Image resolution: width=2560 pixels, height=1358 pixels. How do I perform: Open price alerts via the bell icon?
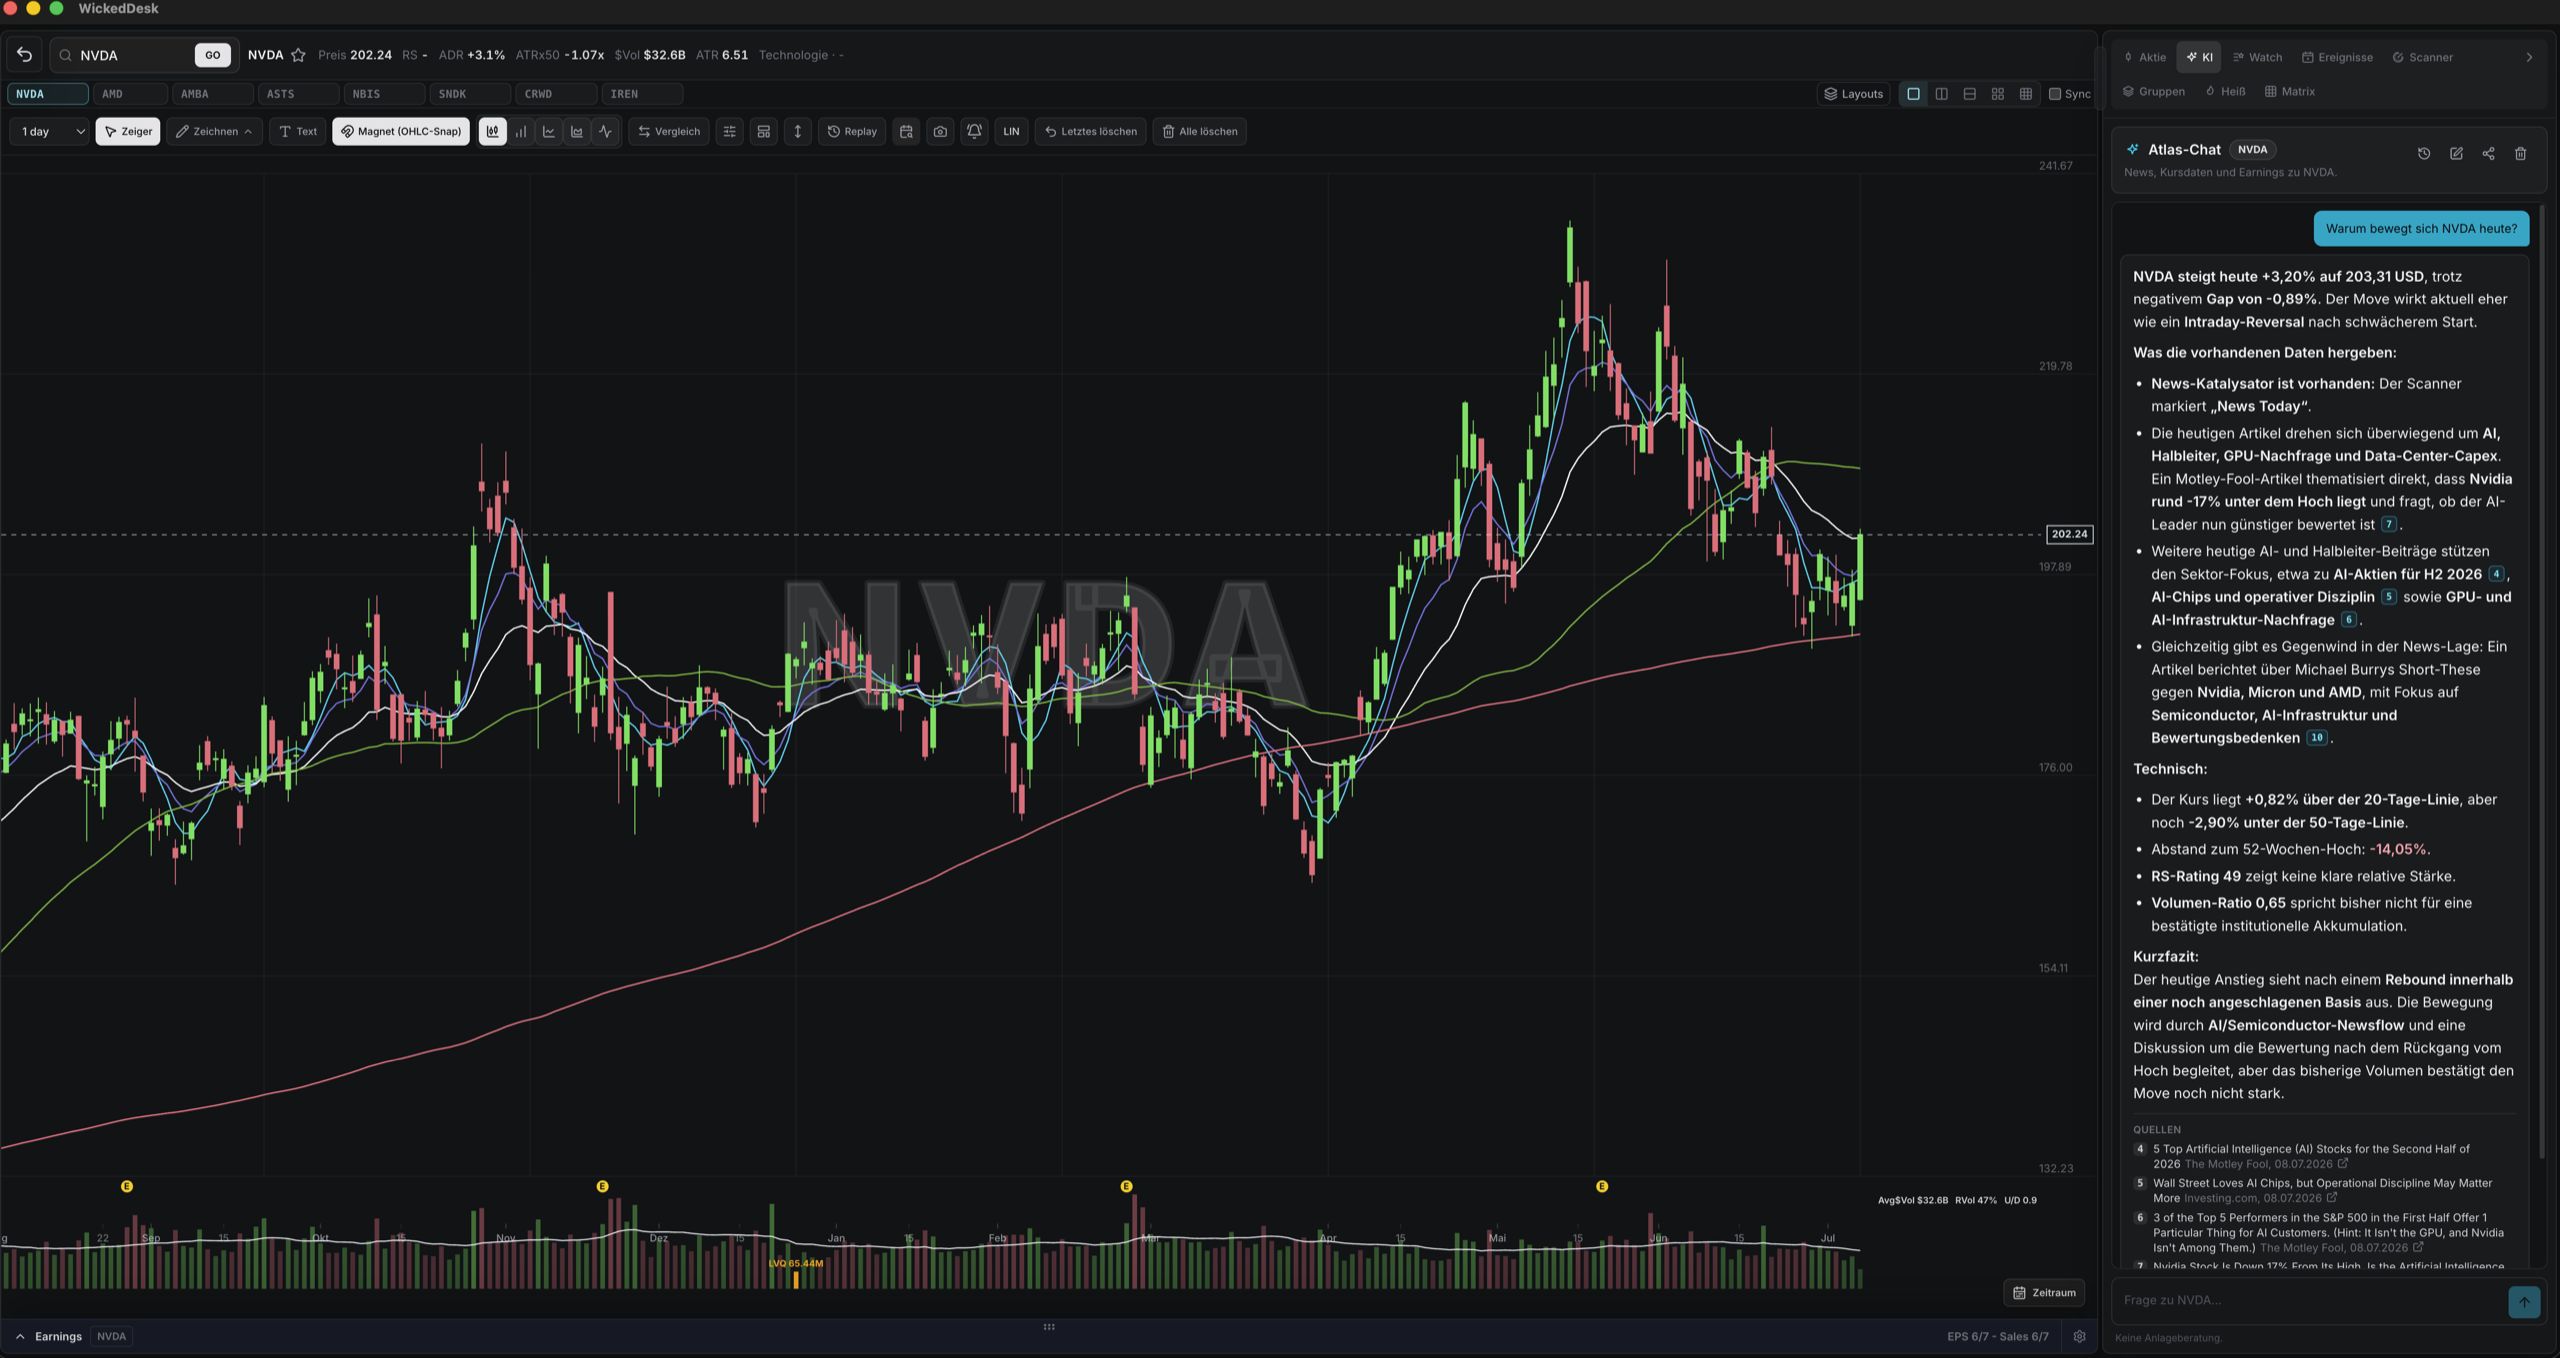(974, 131)
